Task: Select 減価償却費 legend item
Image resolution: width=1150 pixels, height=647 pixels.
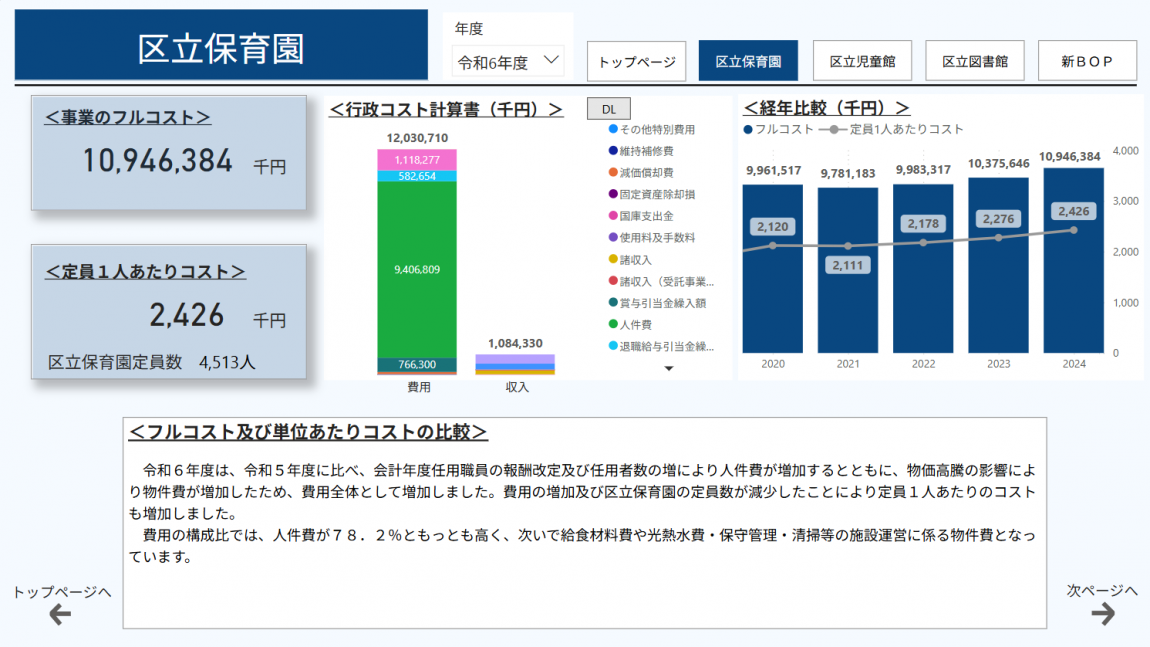Action: point(646,173)
